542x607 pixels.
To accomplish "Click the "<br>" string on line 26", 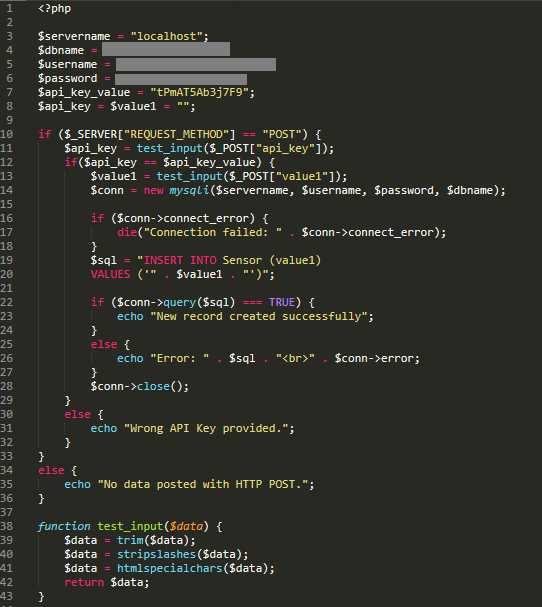I will pyautogui.click(x=295, y=358).
